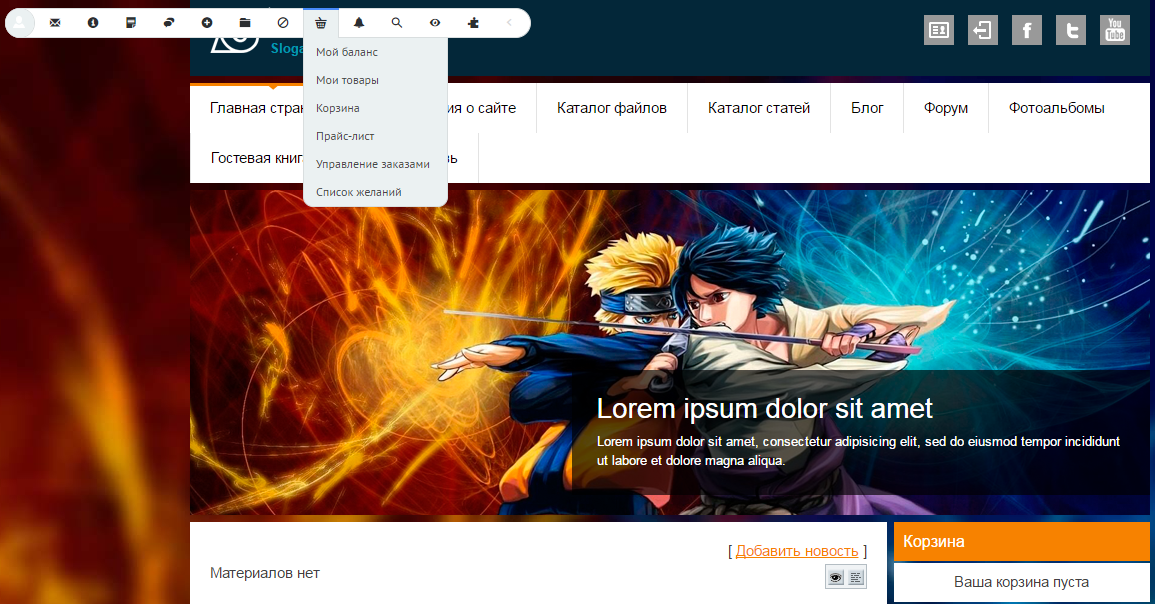Click the 'Добавить новость' link
The width and height of the screenshot is (1155, 604).
pos(797,551)
